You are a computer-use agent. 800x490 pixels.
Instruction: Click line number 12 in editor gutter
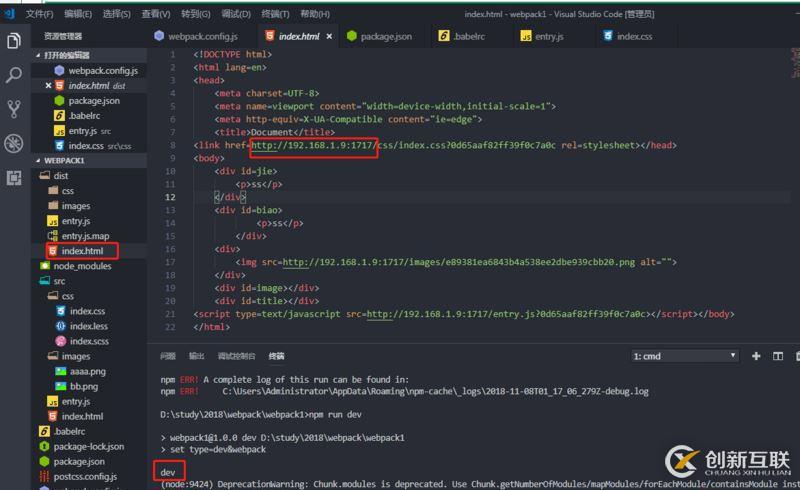point(170,198)
